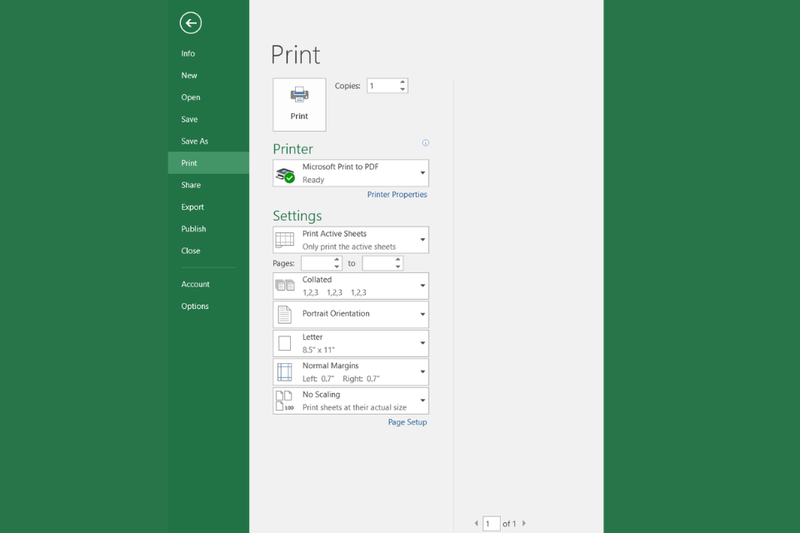Increase copies with the up spinner
This screenshot has height=533, width=800.
coord(402,82)
